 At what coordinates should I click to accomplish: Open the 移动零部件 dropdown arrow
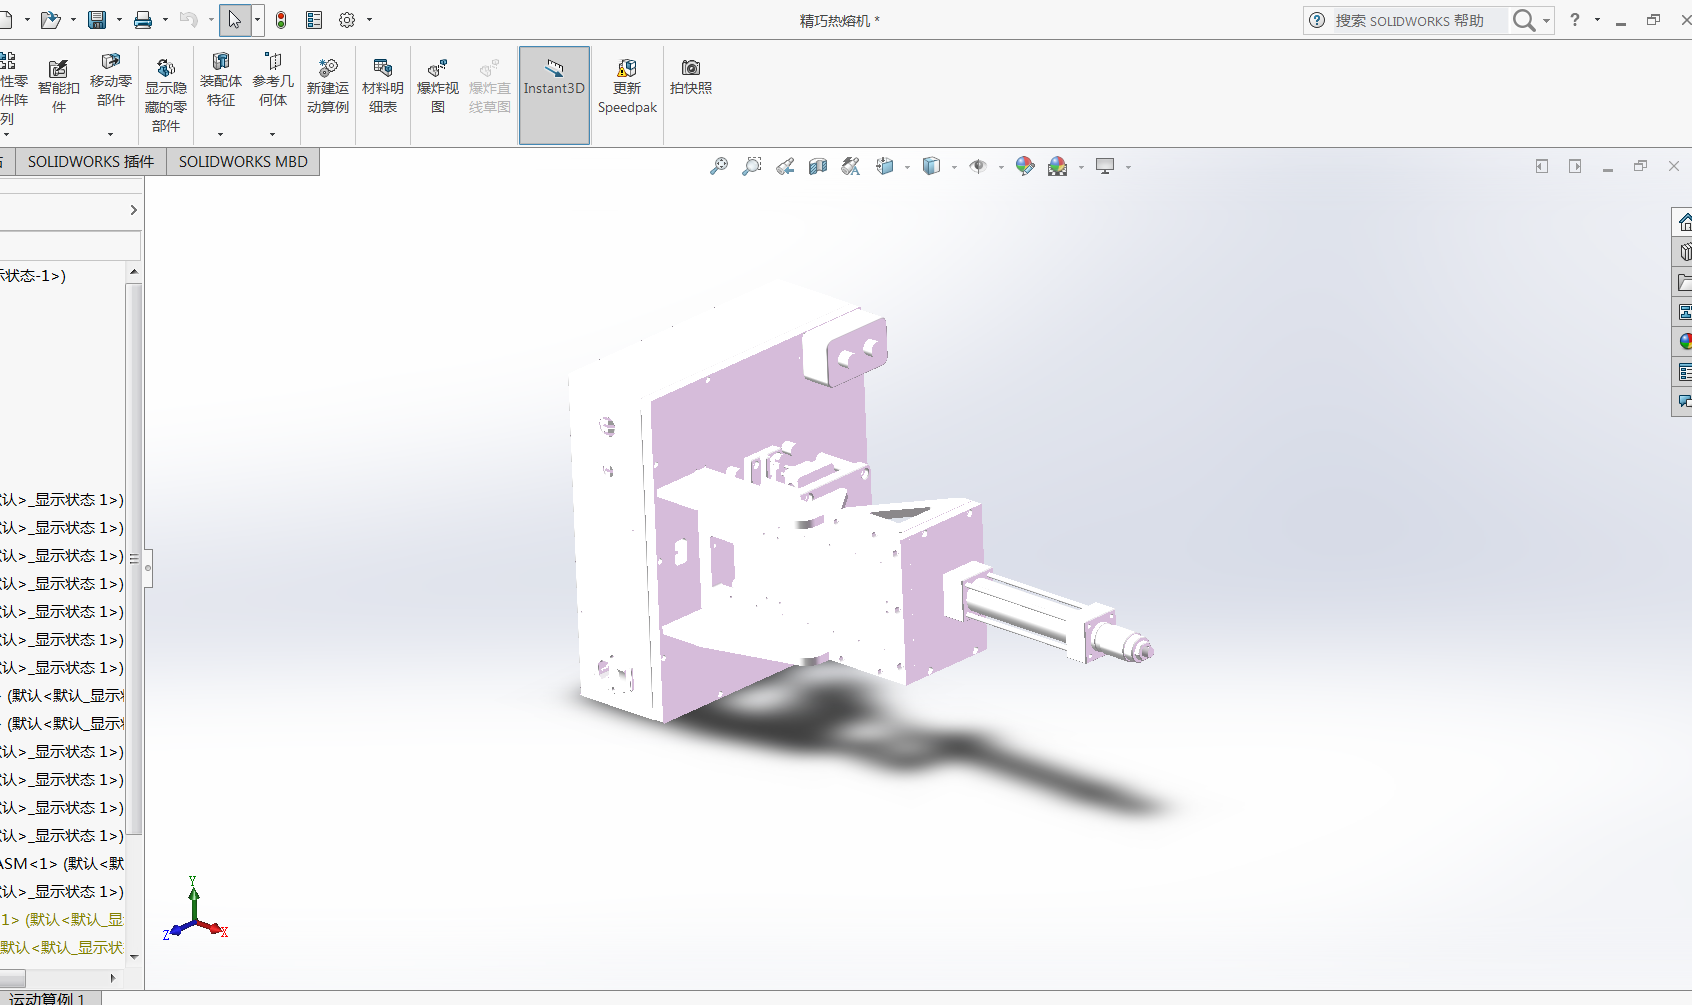111,134
